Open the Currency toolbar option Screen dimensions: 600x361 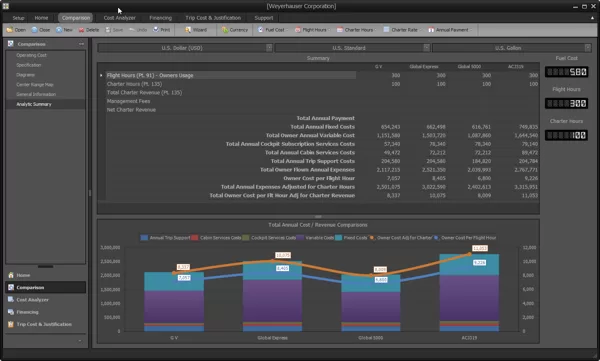click(x=235, y=30)
